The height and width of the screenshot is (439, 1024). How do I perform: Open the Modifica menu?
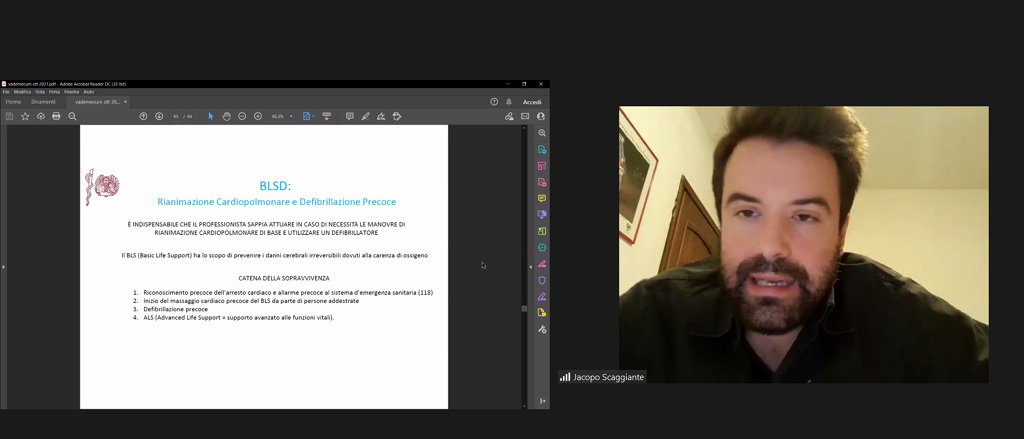(x=22, y=91)
